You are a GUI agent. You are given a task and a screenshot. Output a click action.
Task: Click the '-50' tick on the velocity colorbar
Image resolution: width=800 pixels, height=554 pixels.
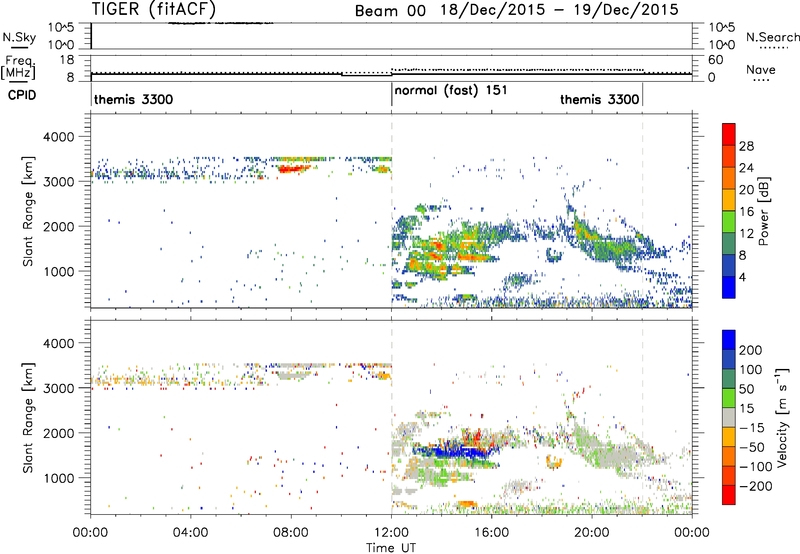tap(752, 447)
